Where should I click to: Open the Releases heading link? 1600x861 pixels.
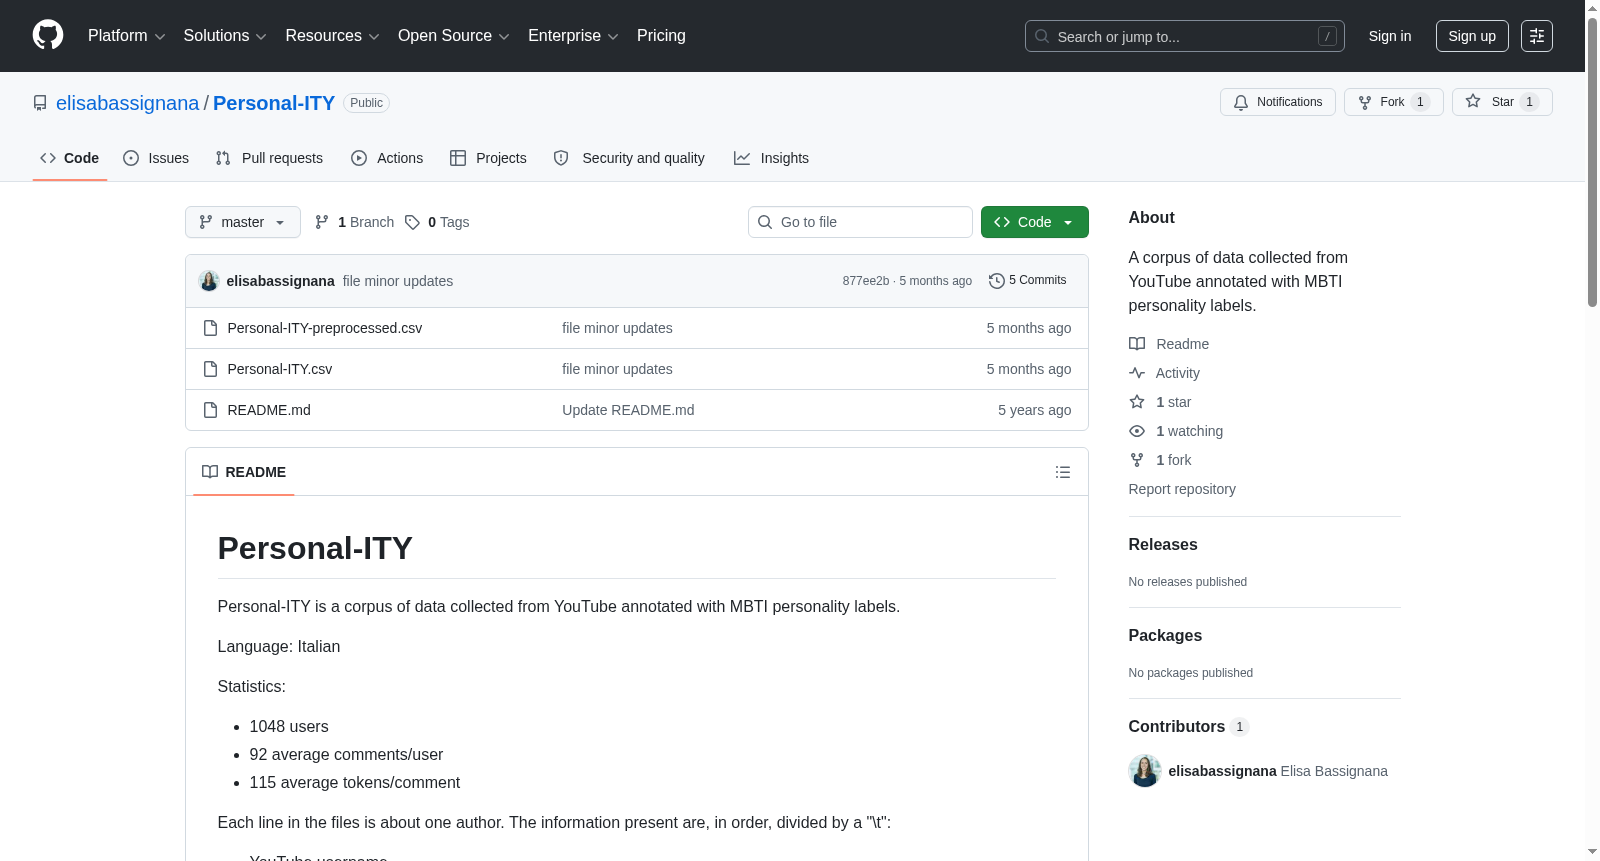coord(1163,545)
